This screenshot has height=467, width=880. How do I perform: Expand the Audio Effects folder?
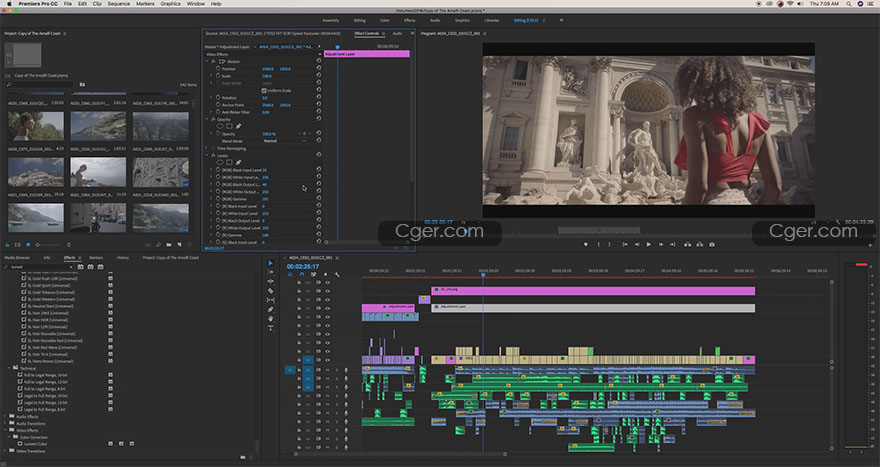[x=6, y=416]
